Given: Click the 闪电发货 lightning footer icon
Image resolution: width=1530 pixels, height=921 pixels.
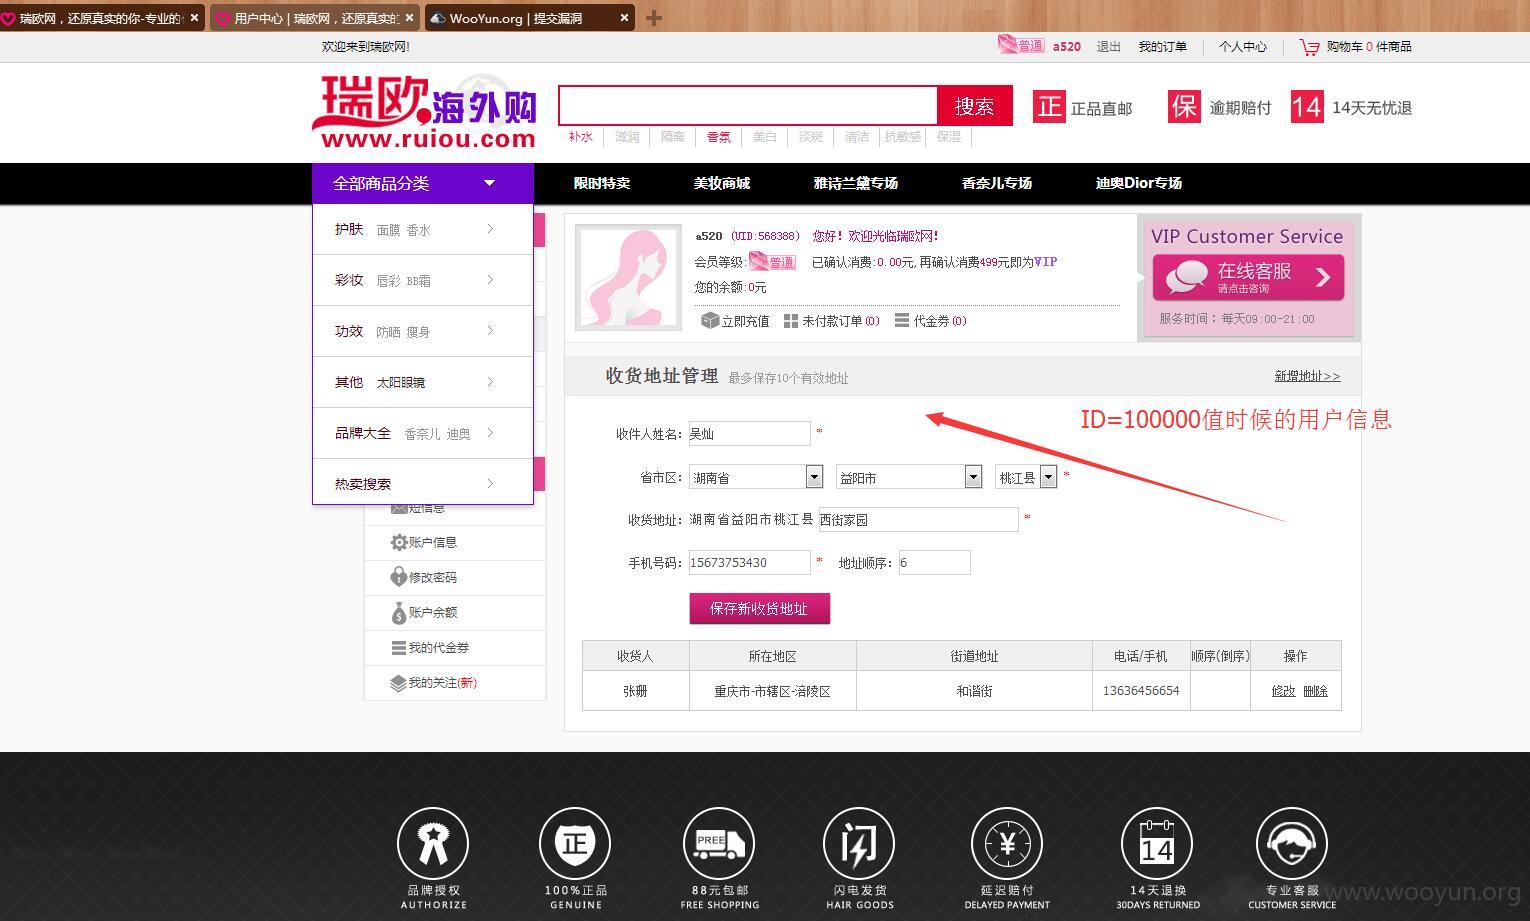Looking at the screenshot, I should click(x=859, y=843).
